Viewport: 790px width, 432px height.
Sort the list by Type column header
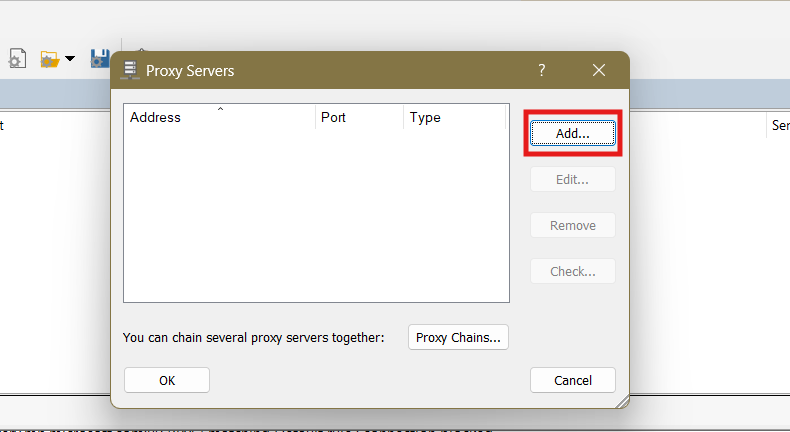pos(455,117)
